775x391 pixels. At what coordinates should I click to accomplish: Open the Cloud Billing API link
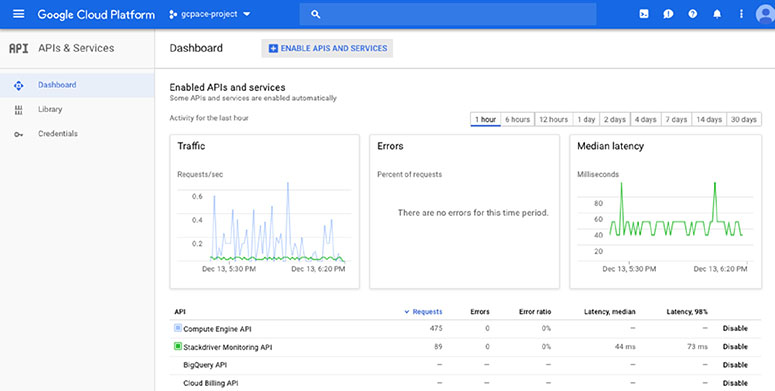click(211, 383)
